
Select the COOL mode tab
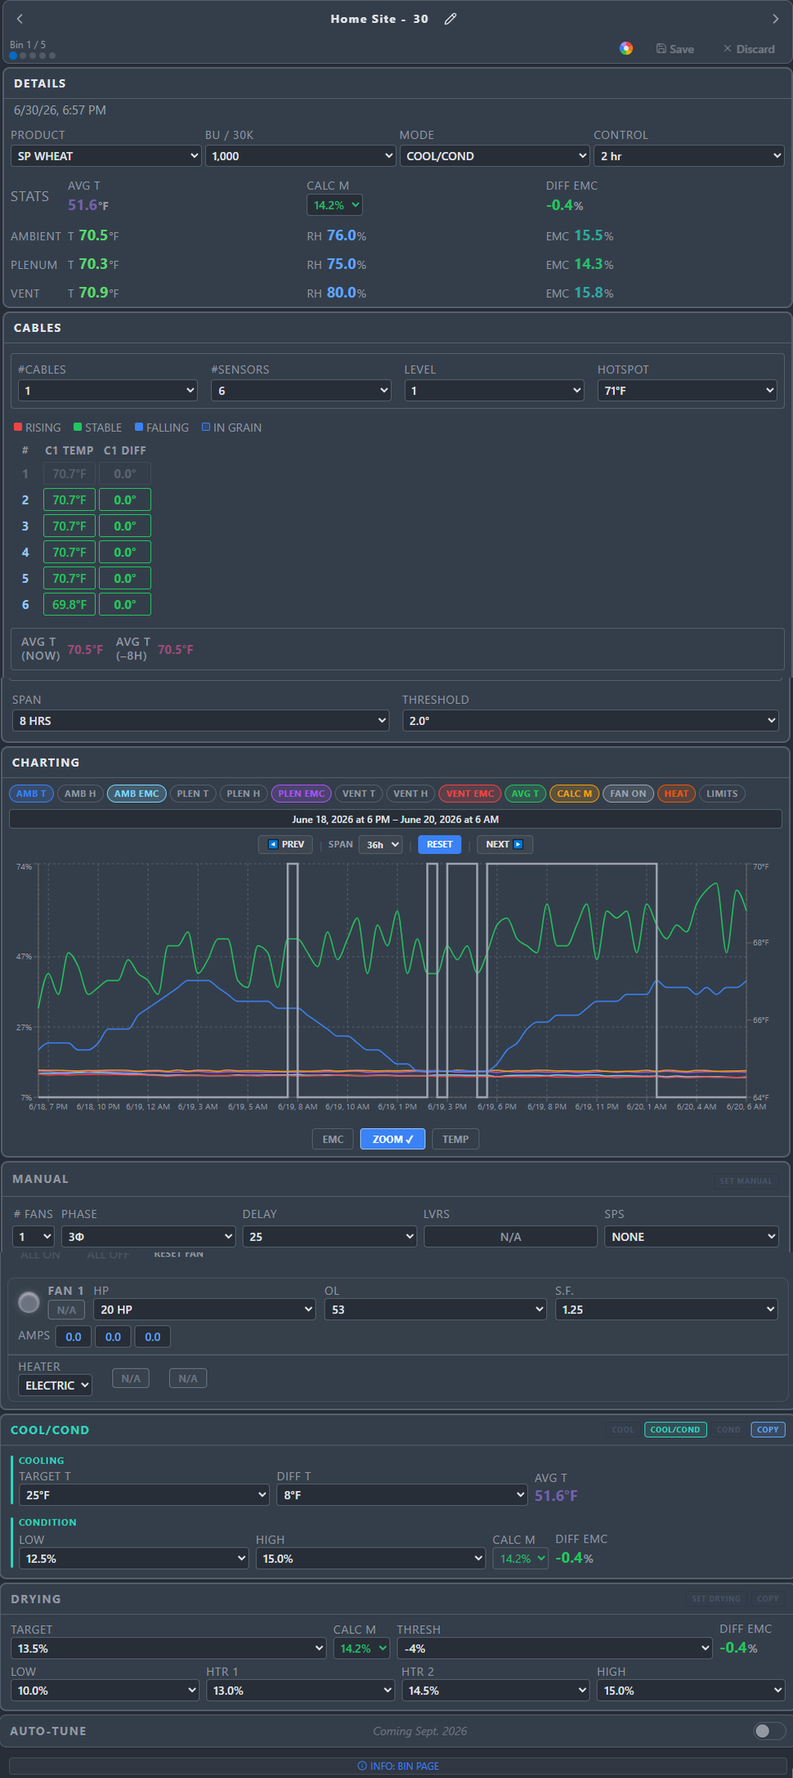(623, 1429)
